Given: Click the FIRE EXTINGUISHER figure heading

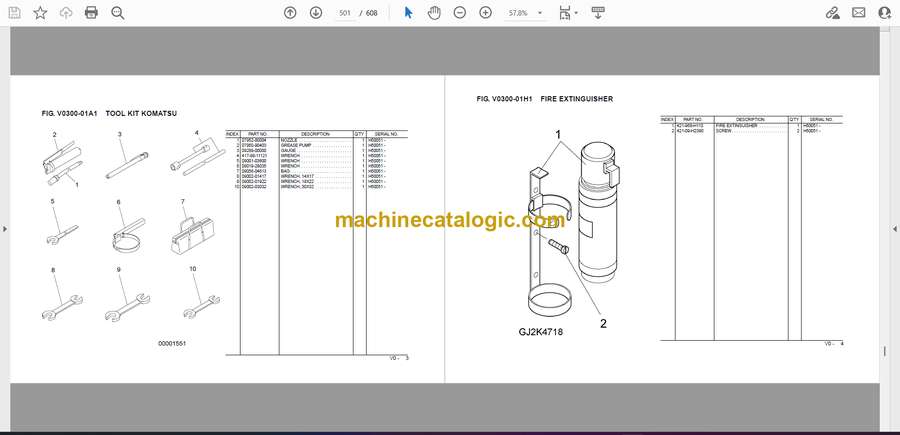Looking at the screenshot, I should coord(576,99).
